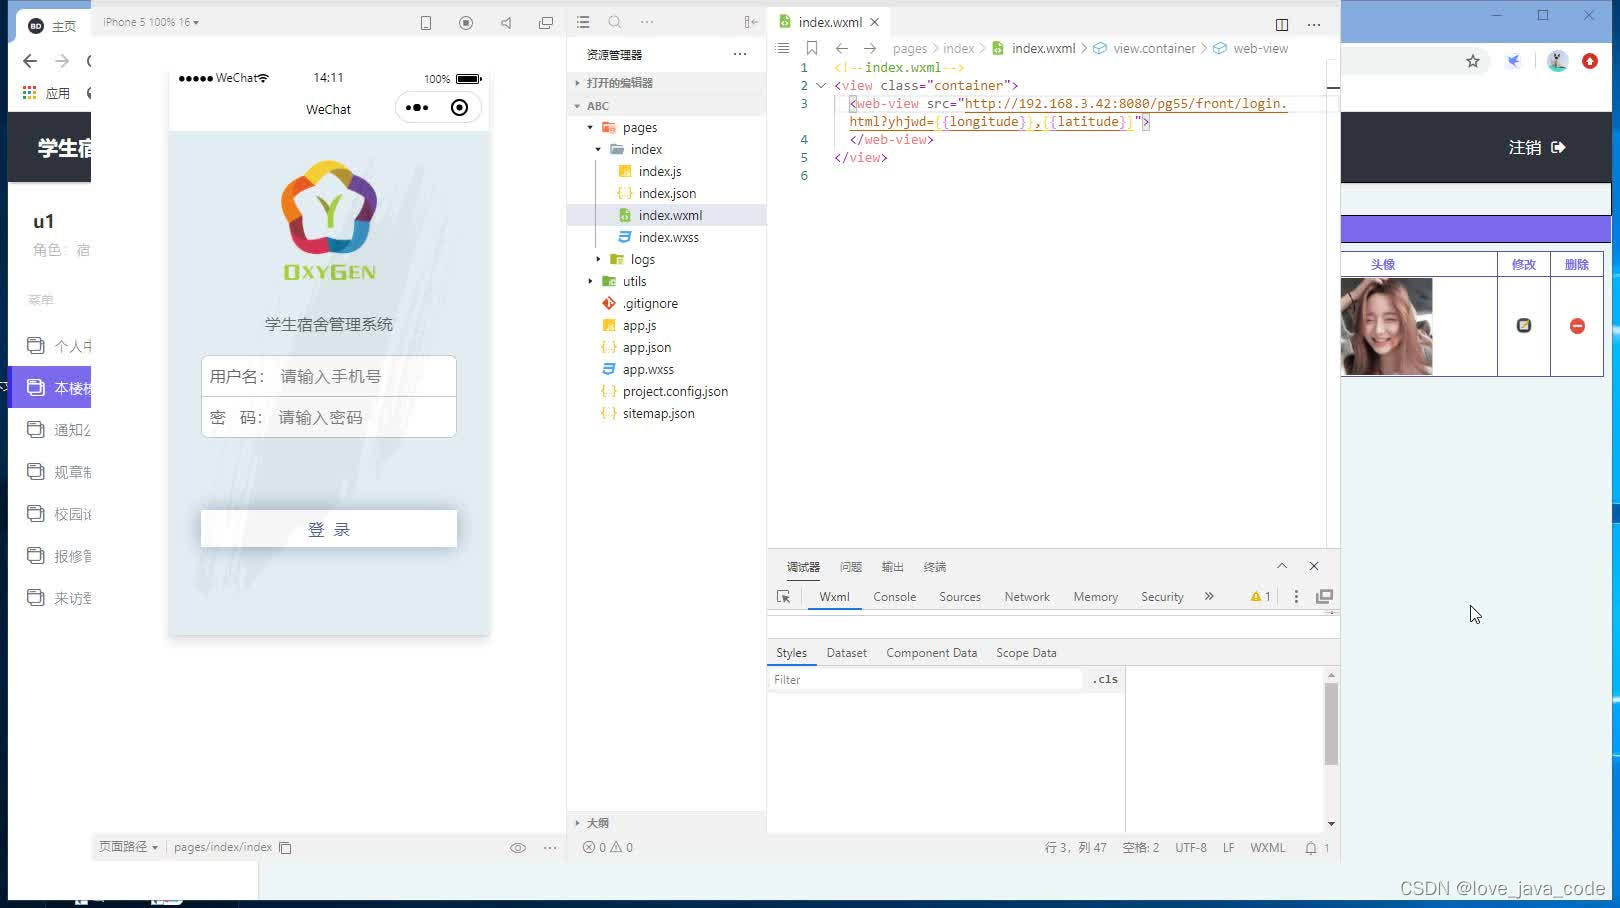Open the Component Data tab
Viewport: 1620px width, 908px height.
click(x=932, y=653)
